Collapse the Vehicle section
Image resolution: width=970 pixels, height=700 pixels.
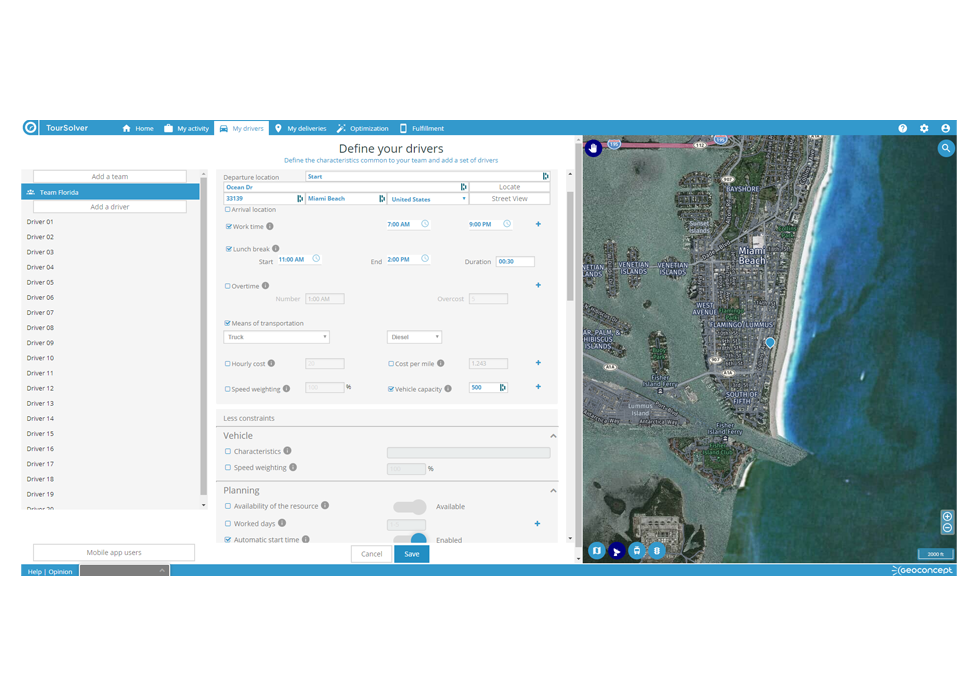[x=553, y=436]
